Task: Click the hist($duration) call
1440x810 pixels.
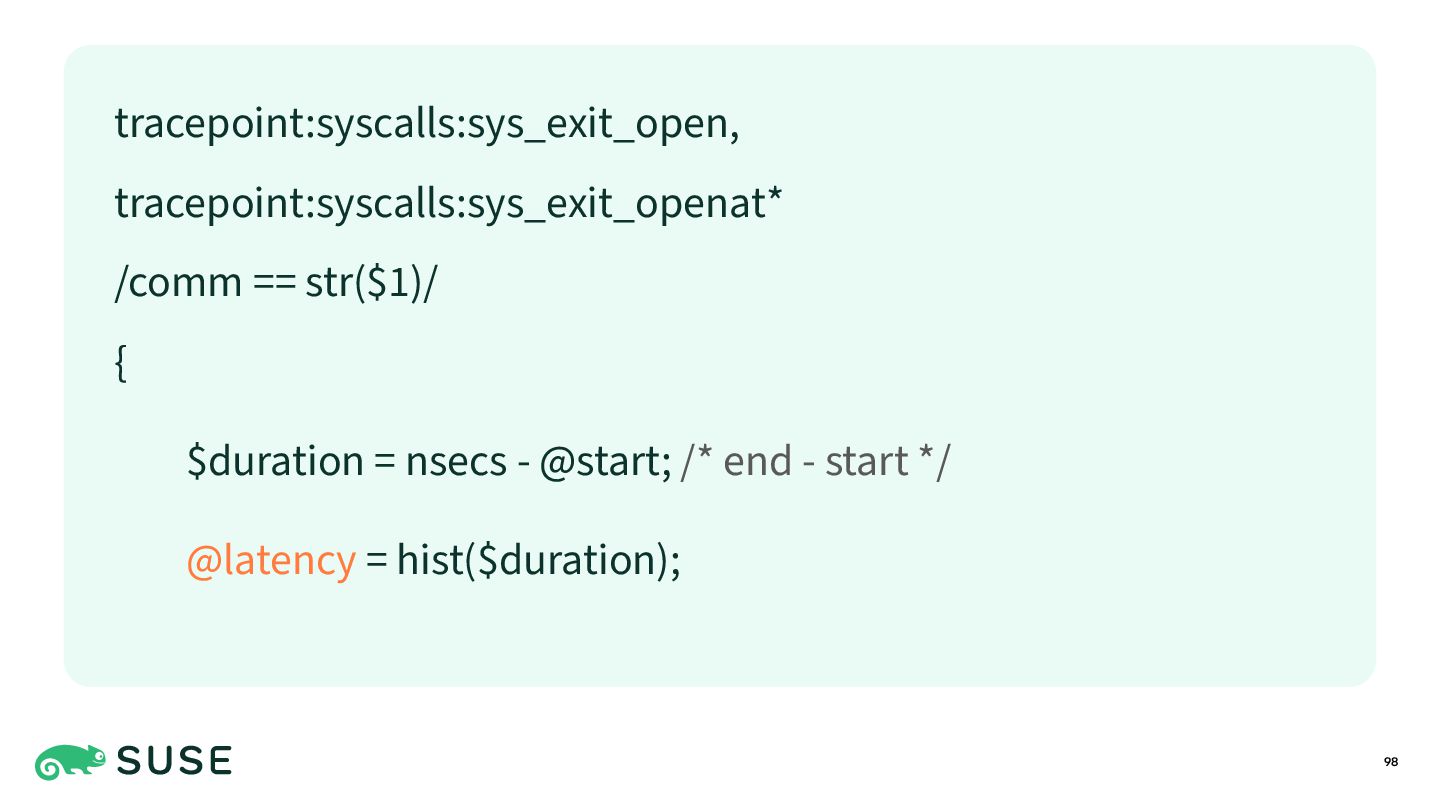Action: 531,560
